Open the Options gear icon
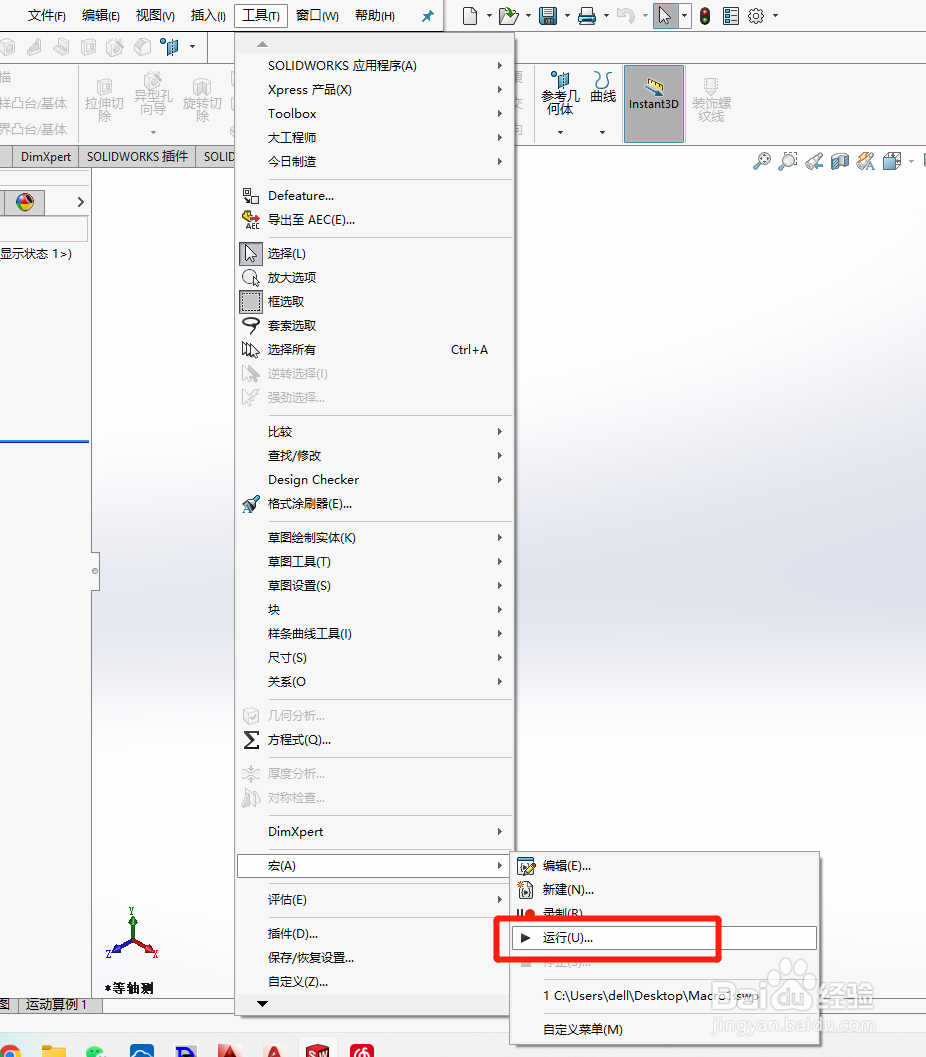This screenshot has width=926, height=1057. tap(756, 16)
